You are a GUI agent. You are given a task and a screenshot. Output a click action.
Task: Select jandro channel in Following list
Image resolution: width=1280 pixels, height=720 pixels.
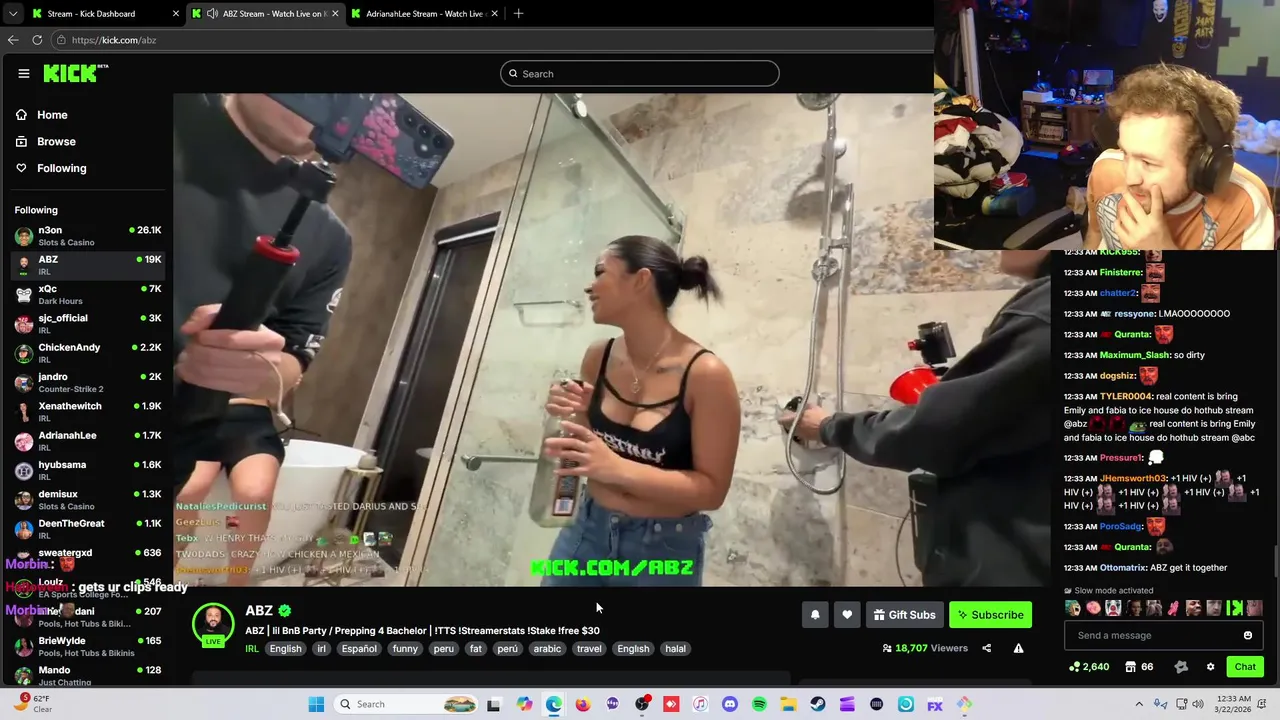tap(87, 382)
